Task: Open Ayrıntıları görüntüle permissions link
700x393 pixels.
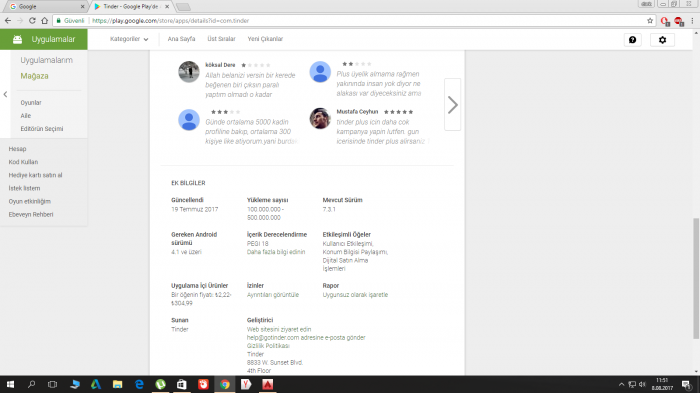Action: tap(273, 295)
